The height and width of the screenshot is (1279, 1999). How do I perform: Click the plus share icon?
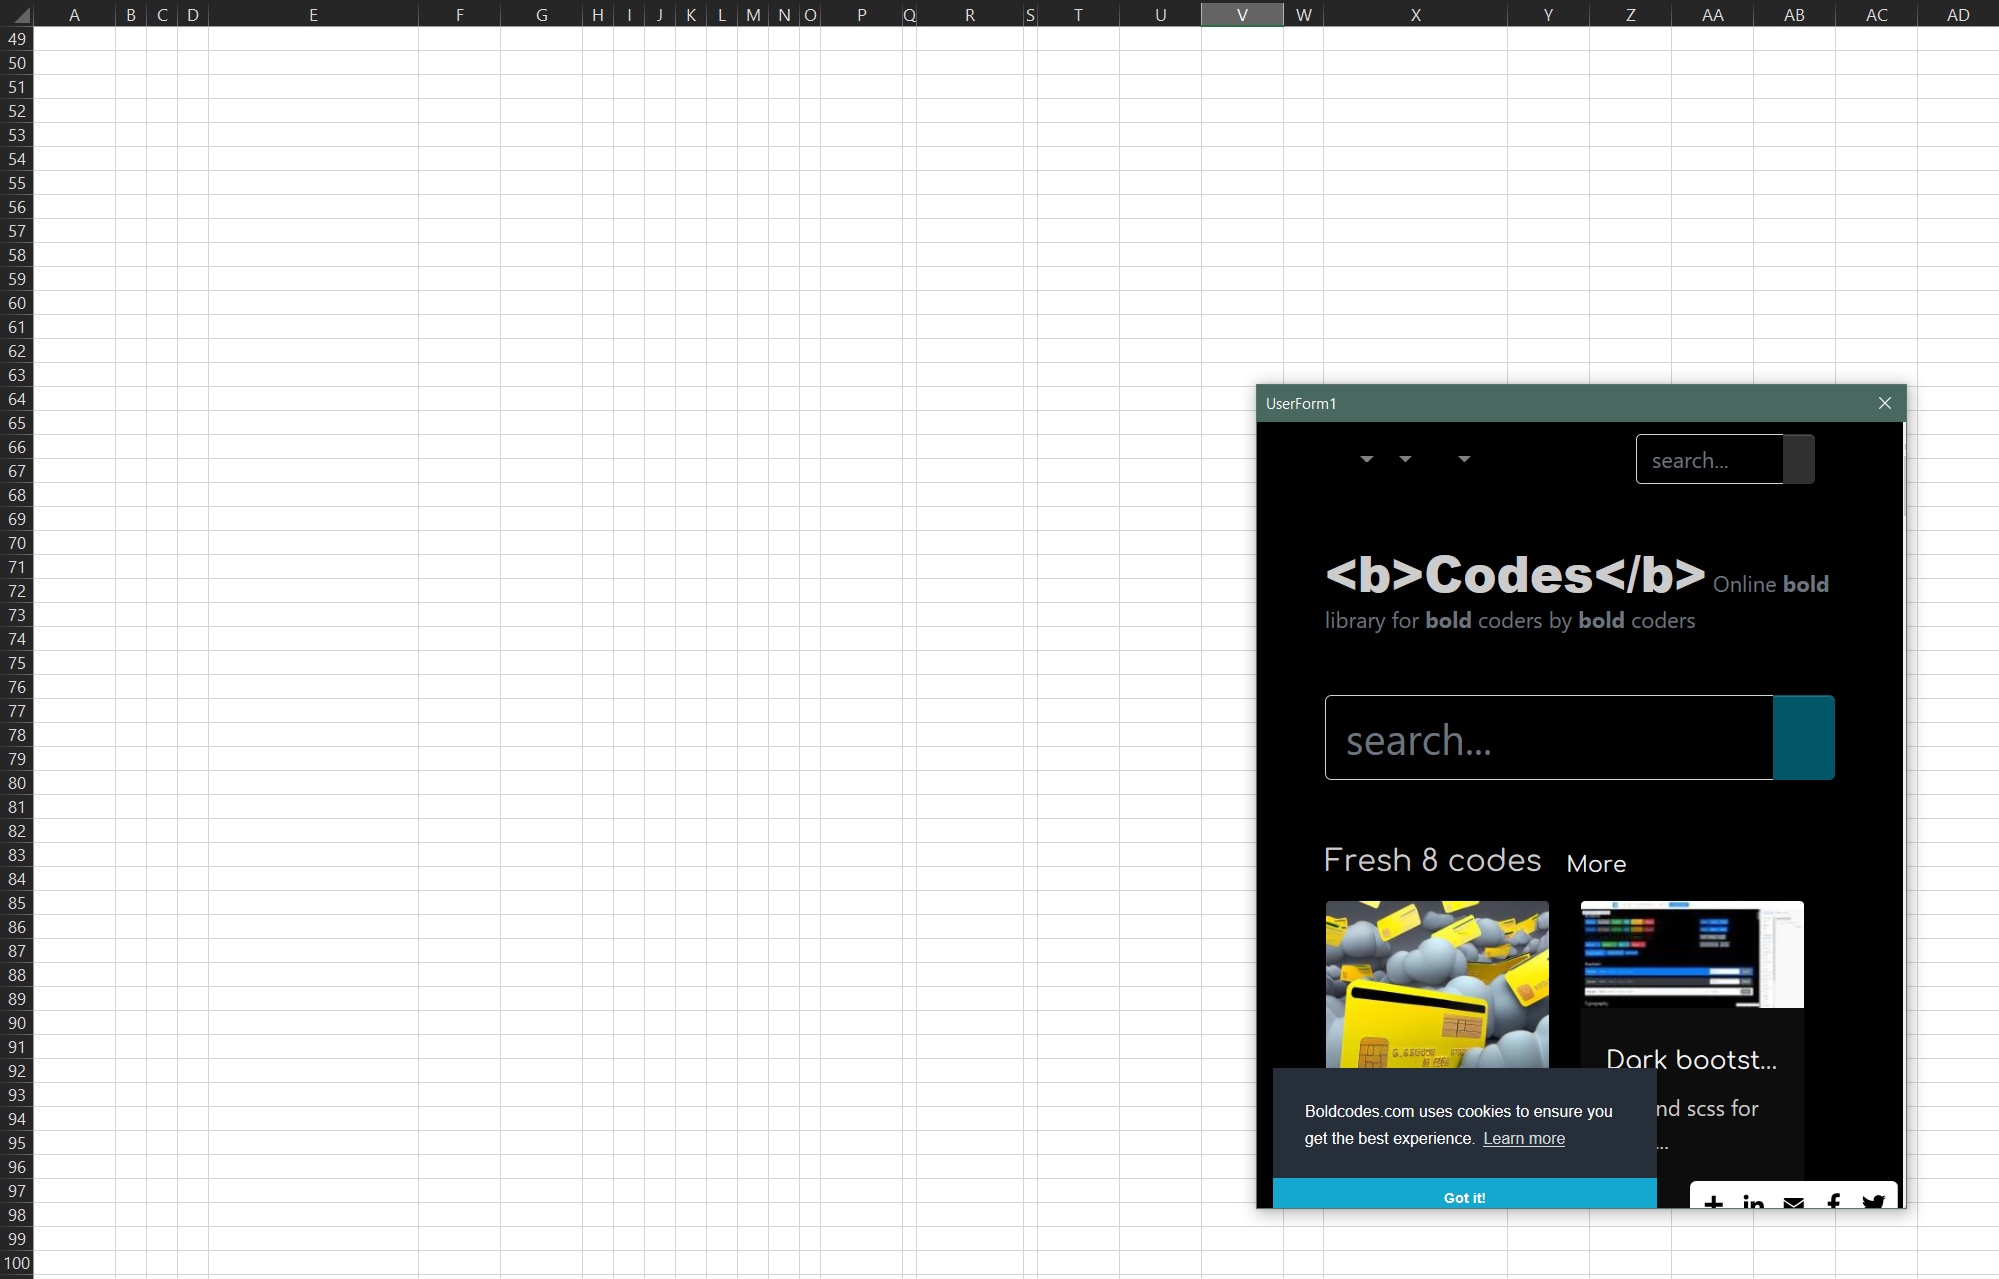(1713, 1201)
